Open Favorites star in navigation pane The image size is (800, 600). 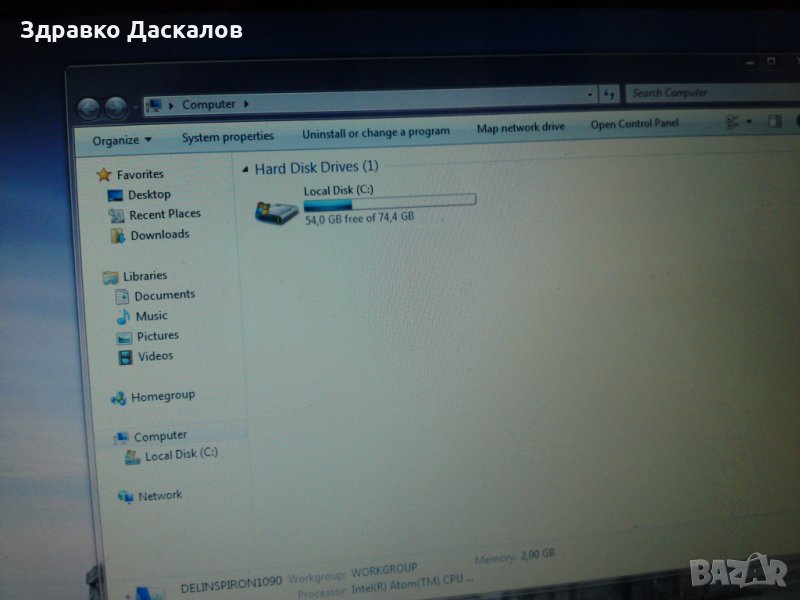[x=104, y=174]
